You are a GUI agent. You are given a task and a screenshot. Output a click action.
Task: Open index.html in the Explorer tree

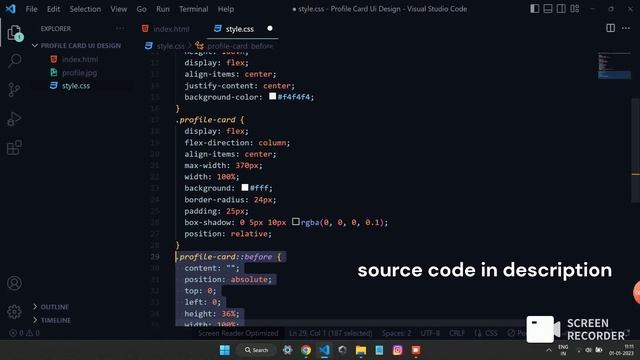(x=80, y=59)
